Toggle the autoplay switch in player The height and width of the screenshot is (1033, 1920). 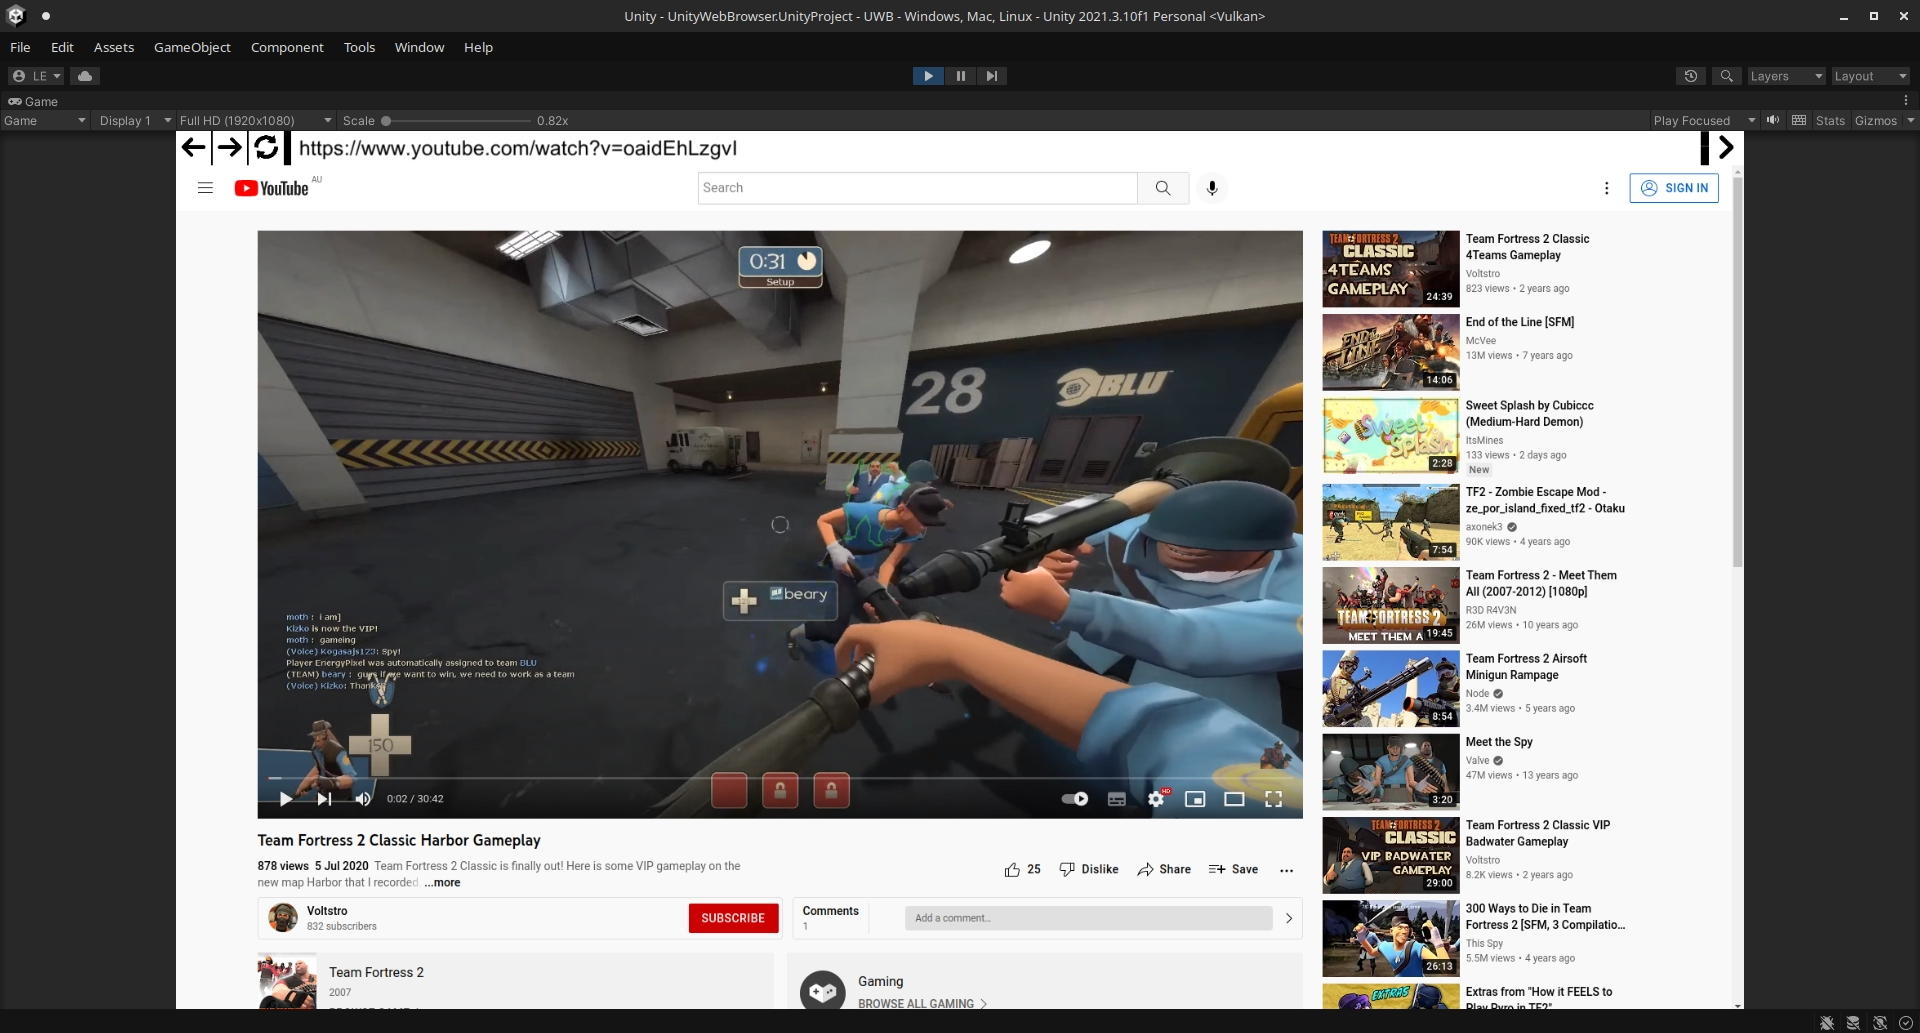[x=1075, y=799]
